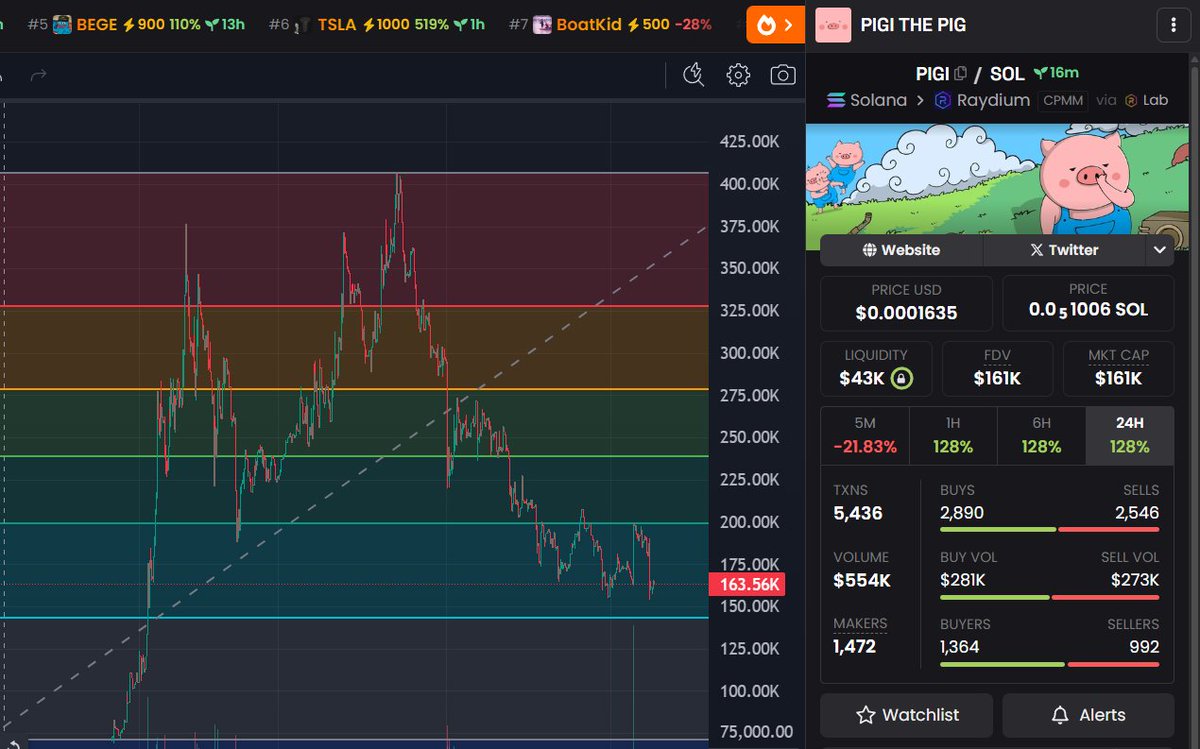This screenshot has height=749, width=1200.
Task: Click the FDV $161K box
Action: 997,368
